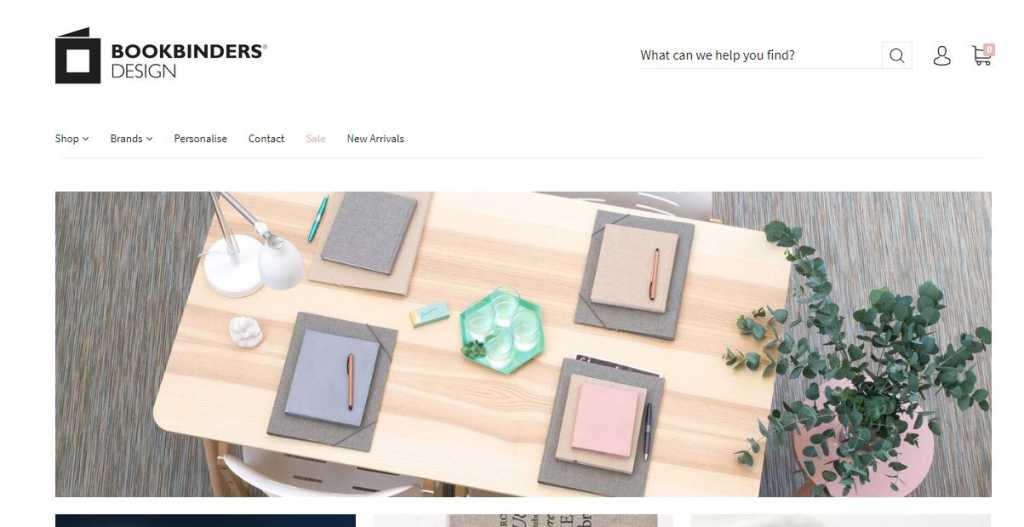Click the Bookbinders Design brand text
Screen dimensions: 1024x527
(x=189, y=61)
